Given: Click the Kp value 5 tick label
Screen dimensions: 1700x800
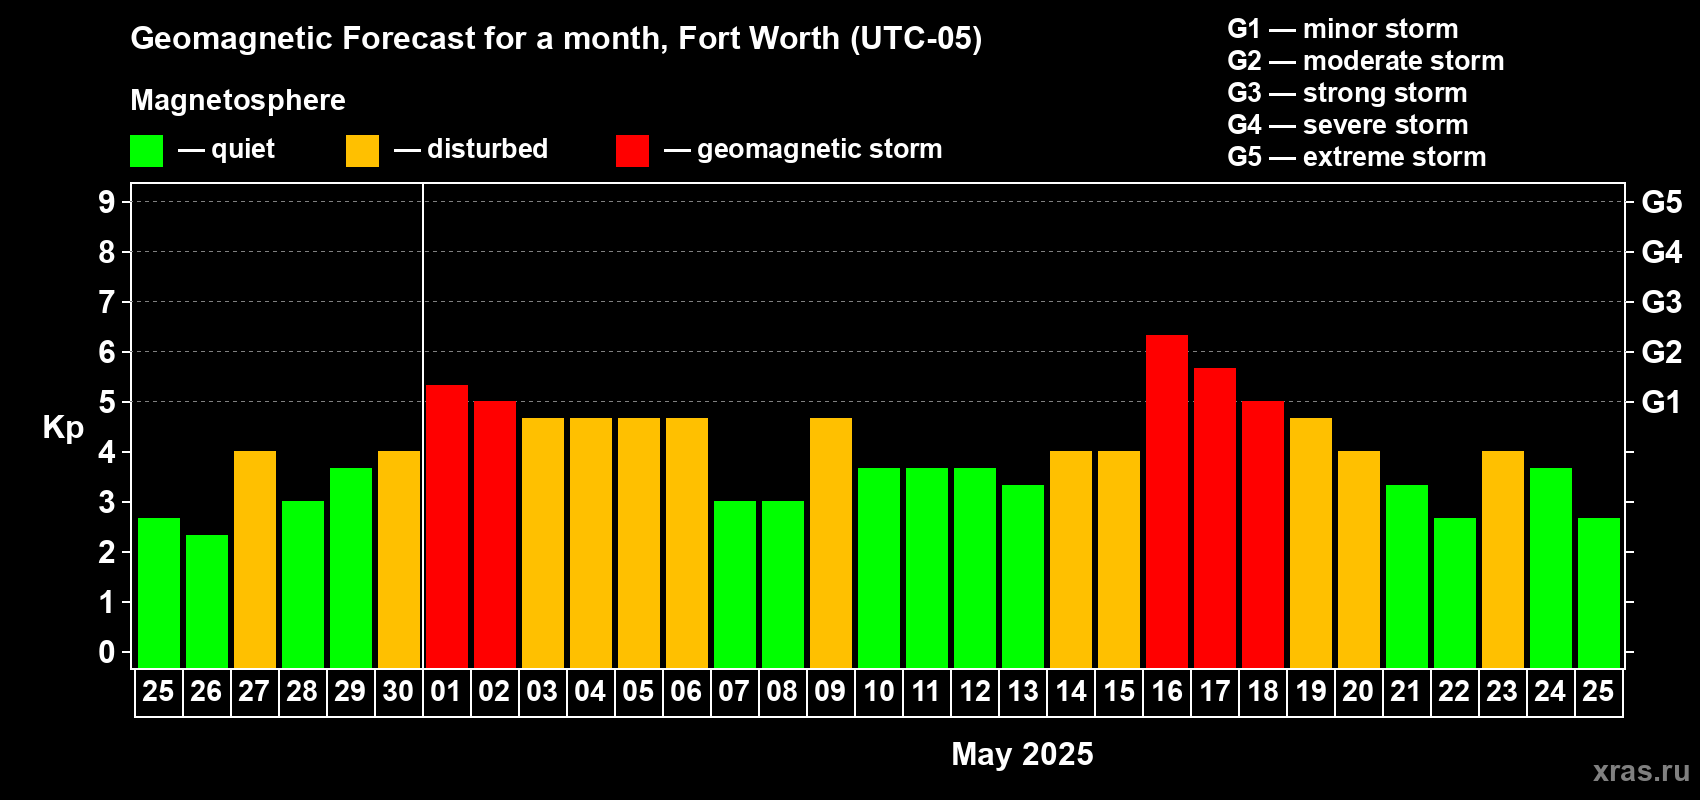Looking at the screenshot, I should pyautogui.click(x=107, y=402).
